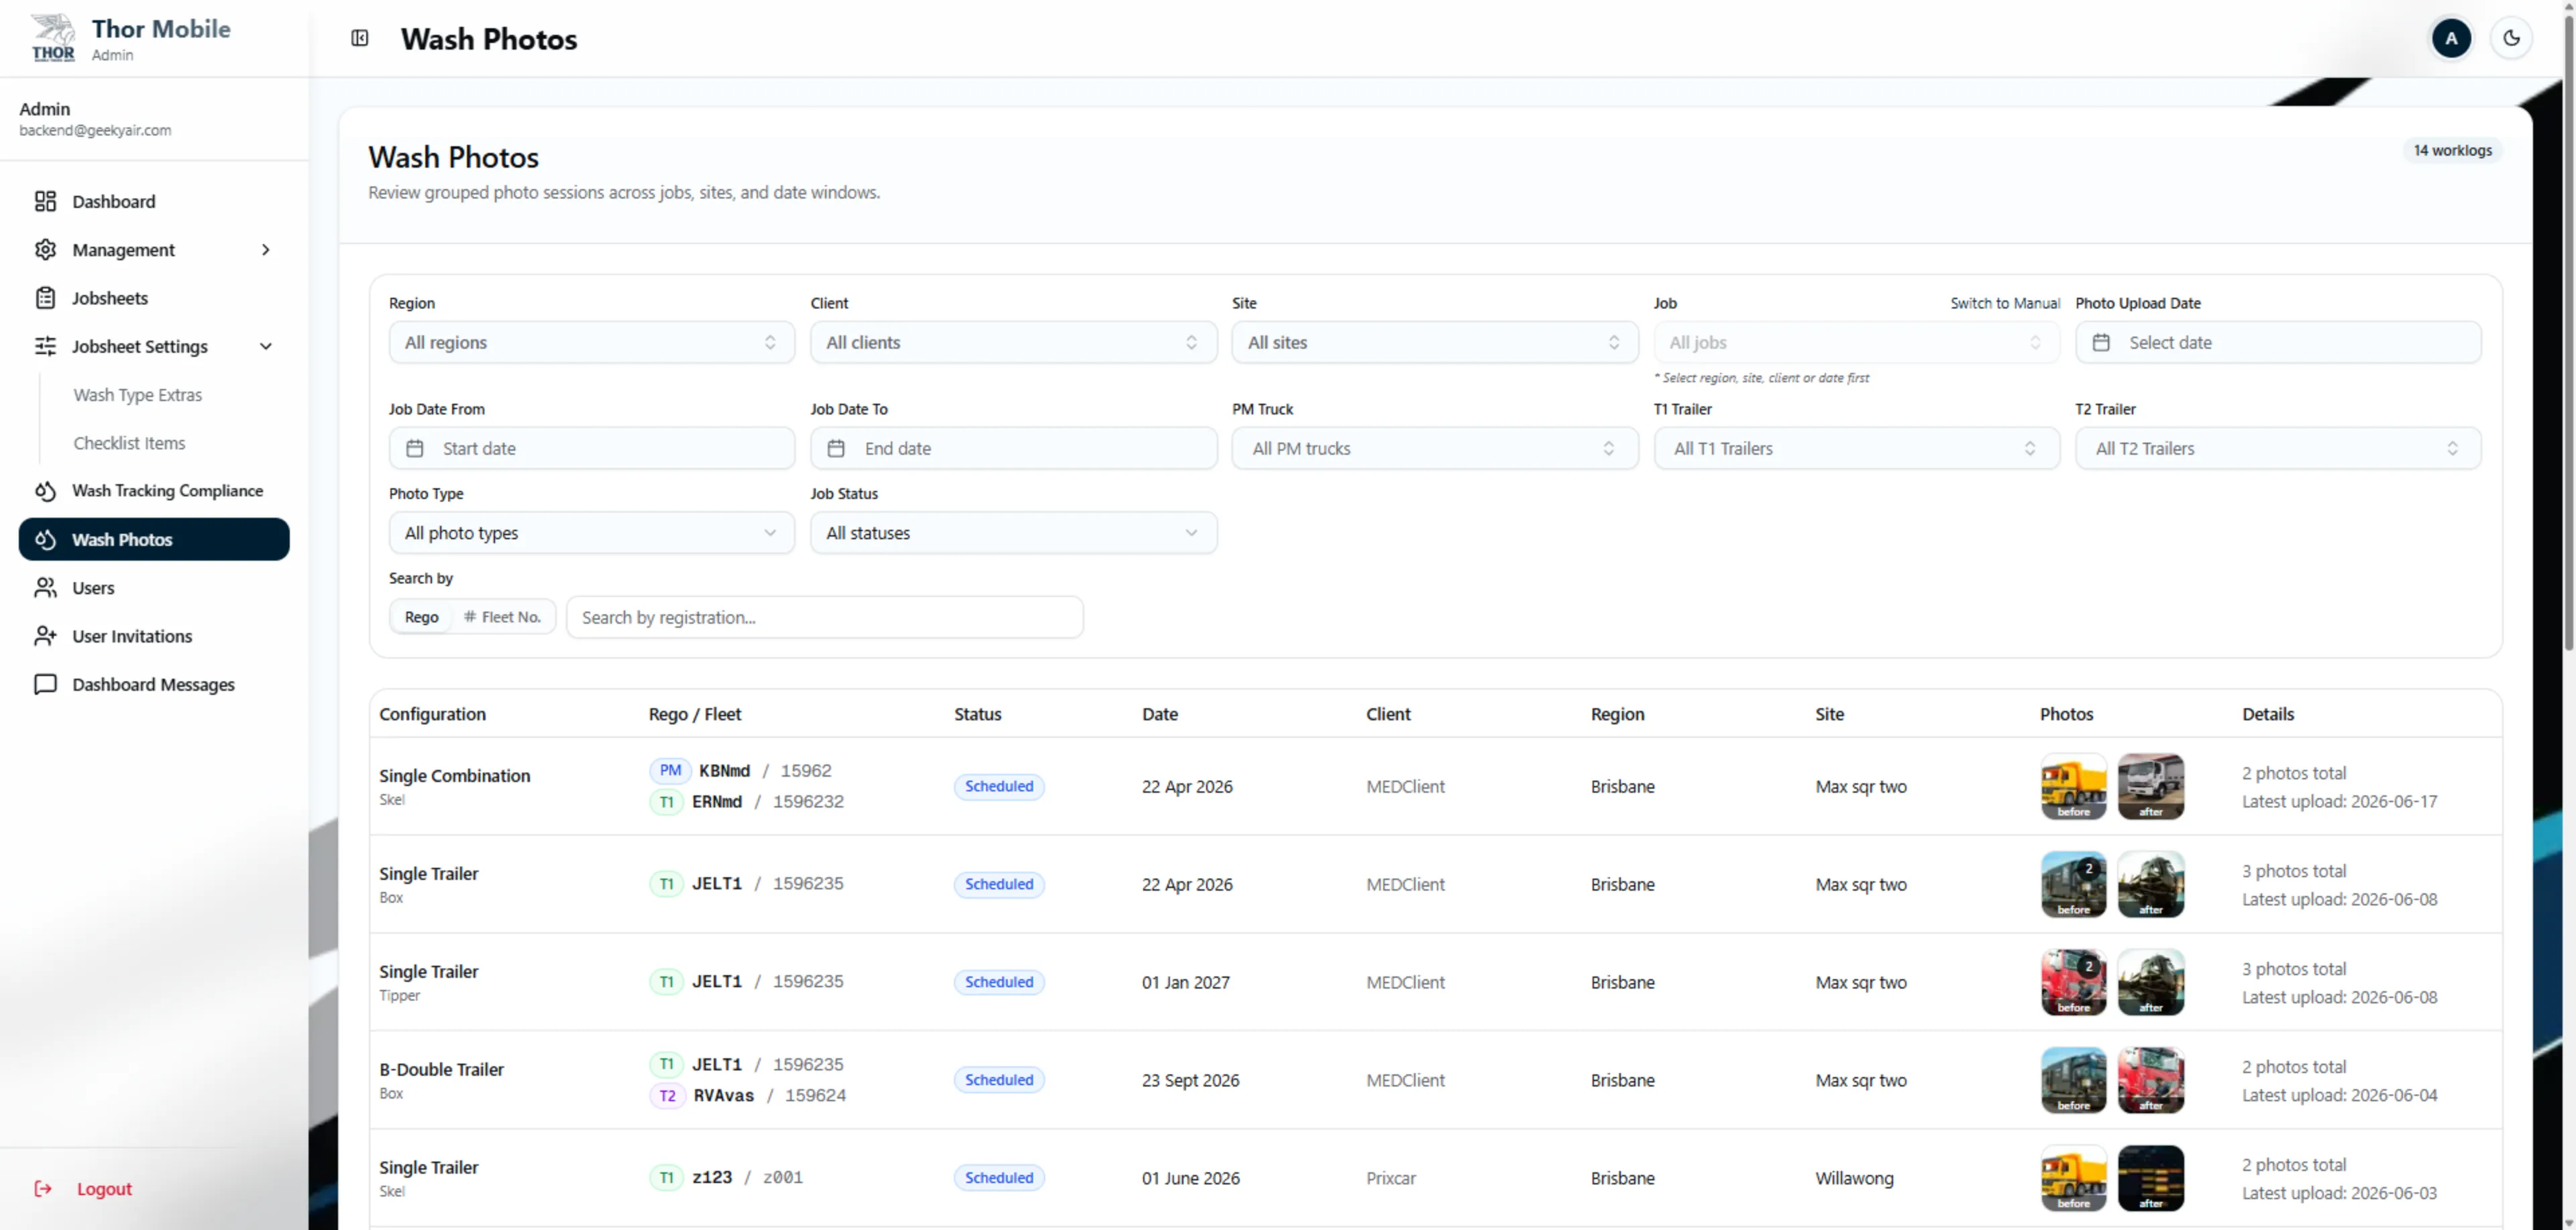Open the All statuses dropdown

tap(1013, 533)
